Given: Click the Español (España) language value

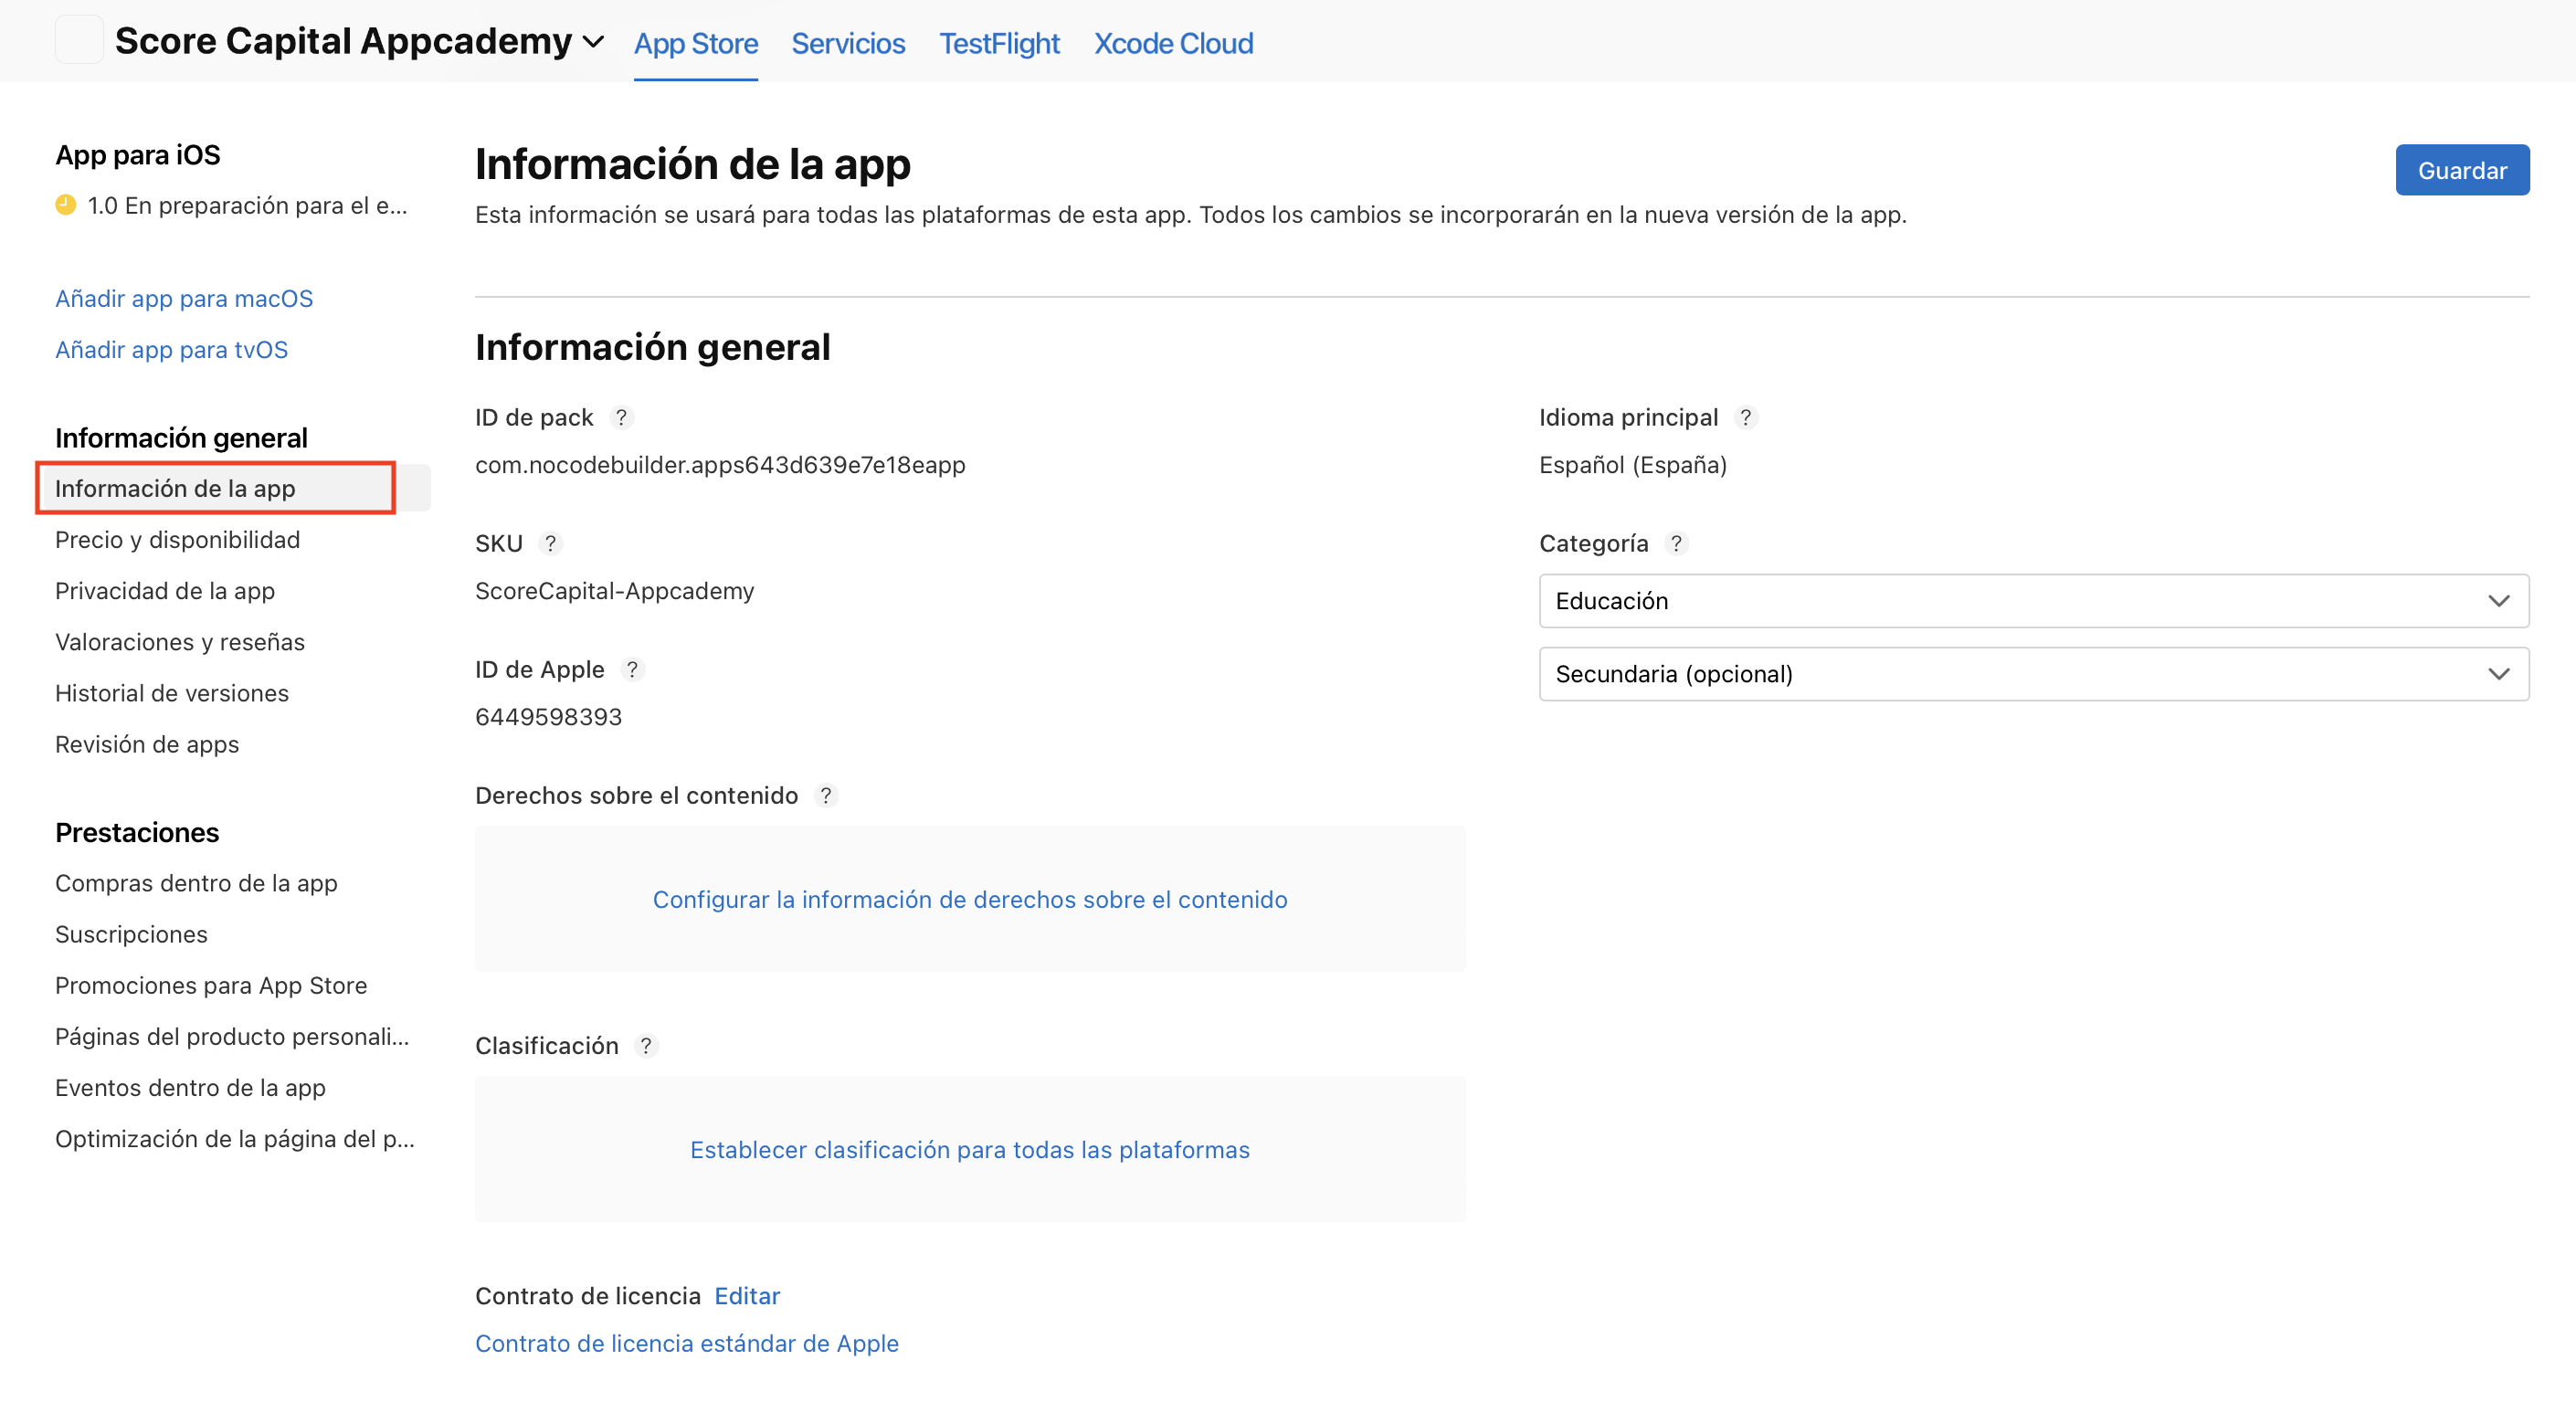Looking at the screenshot, I should pyautogui.click(x=1633, y=465).
